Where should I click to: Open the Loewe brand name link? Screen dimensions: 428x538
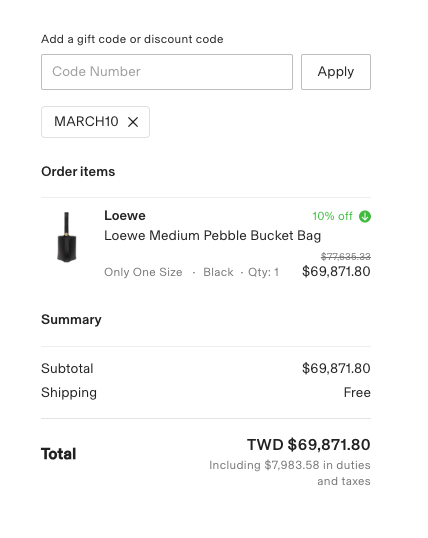pyautogui.click(x=125, y=215)
